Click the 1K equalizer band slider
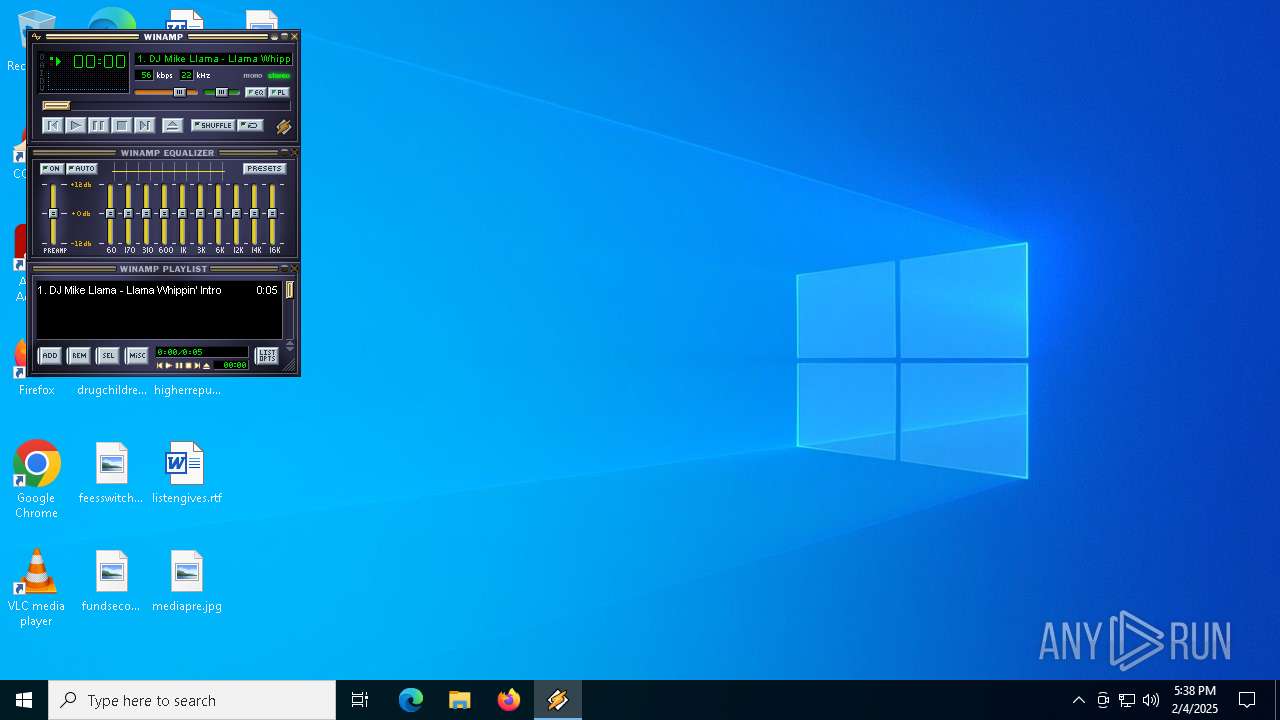Image resolution: width=1280 pixels, height=720 pixels. 182,214
